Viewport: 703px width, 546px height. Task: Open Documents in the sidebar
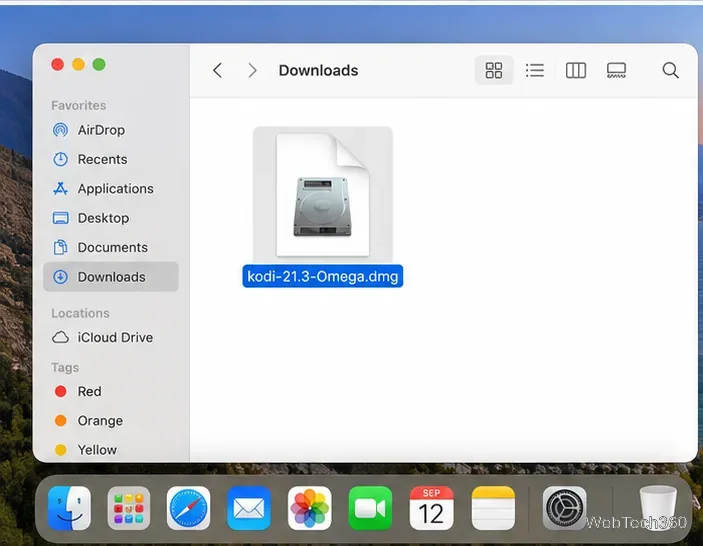coord(111,247)
